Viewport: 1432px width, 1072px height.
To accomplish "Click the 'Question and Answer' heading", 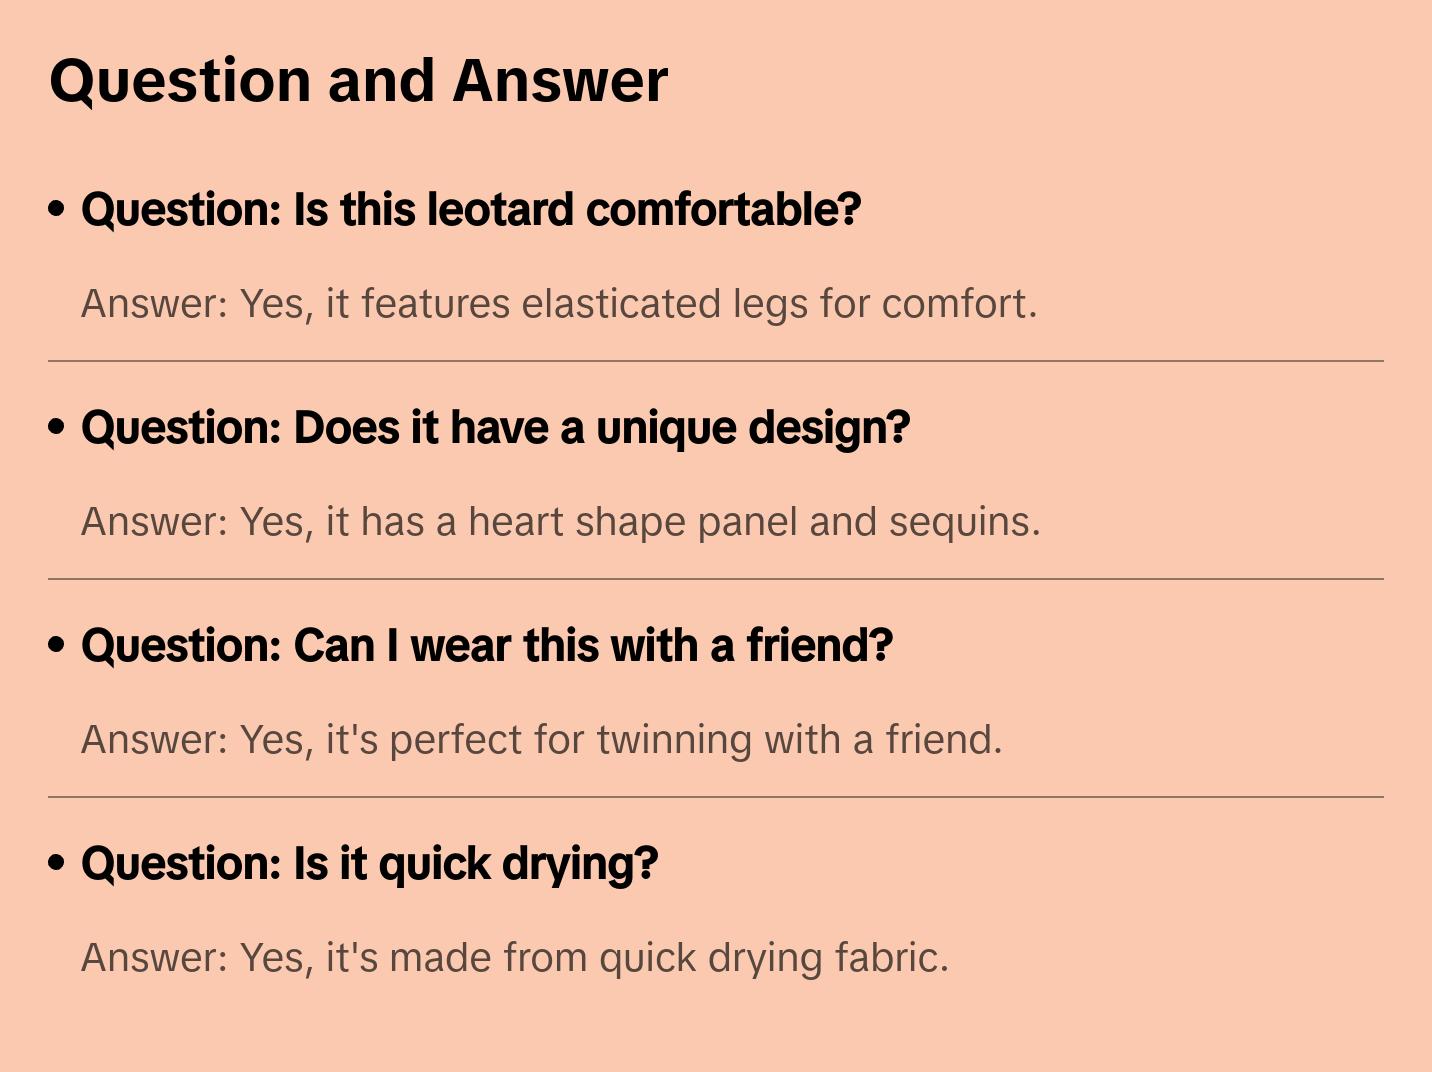I will 358,81.
